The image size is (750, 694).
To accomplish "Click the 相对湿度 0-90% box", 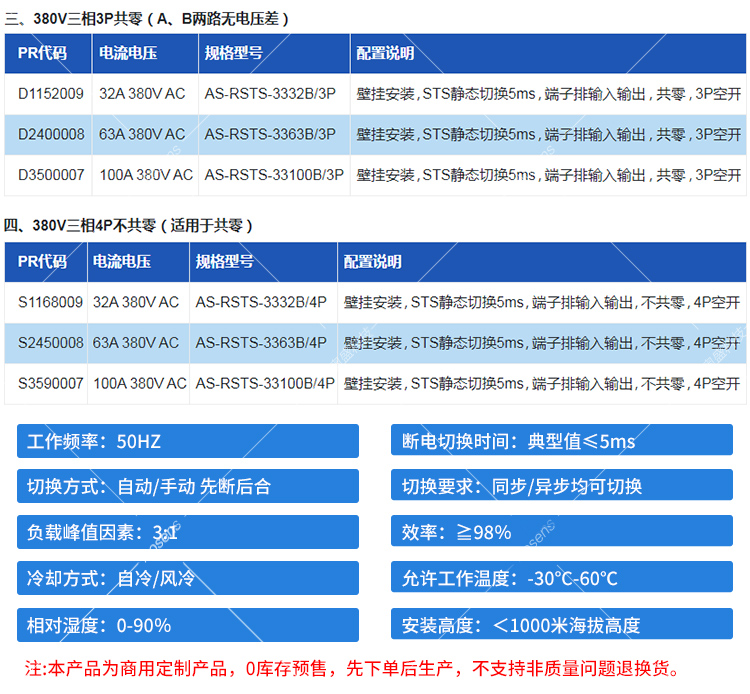I will pos(188,625).
